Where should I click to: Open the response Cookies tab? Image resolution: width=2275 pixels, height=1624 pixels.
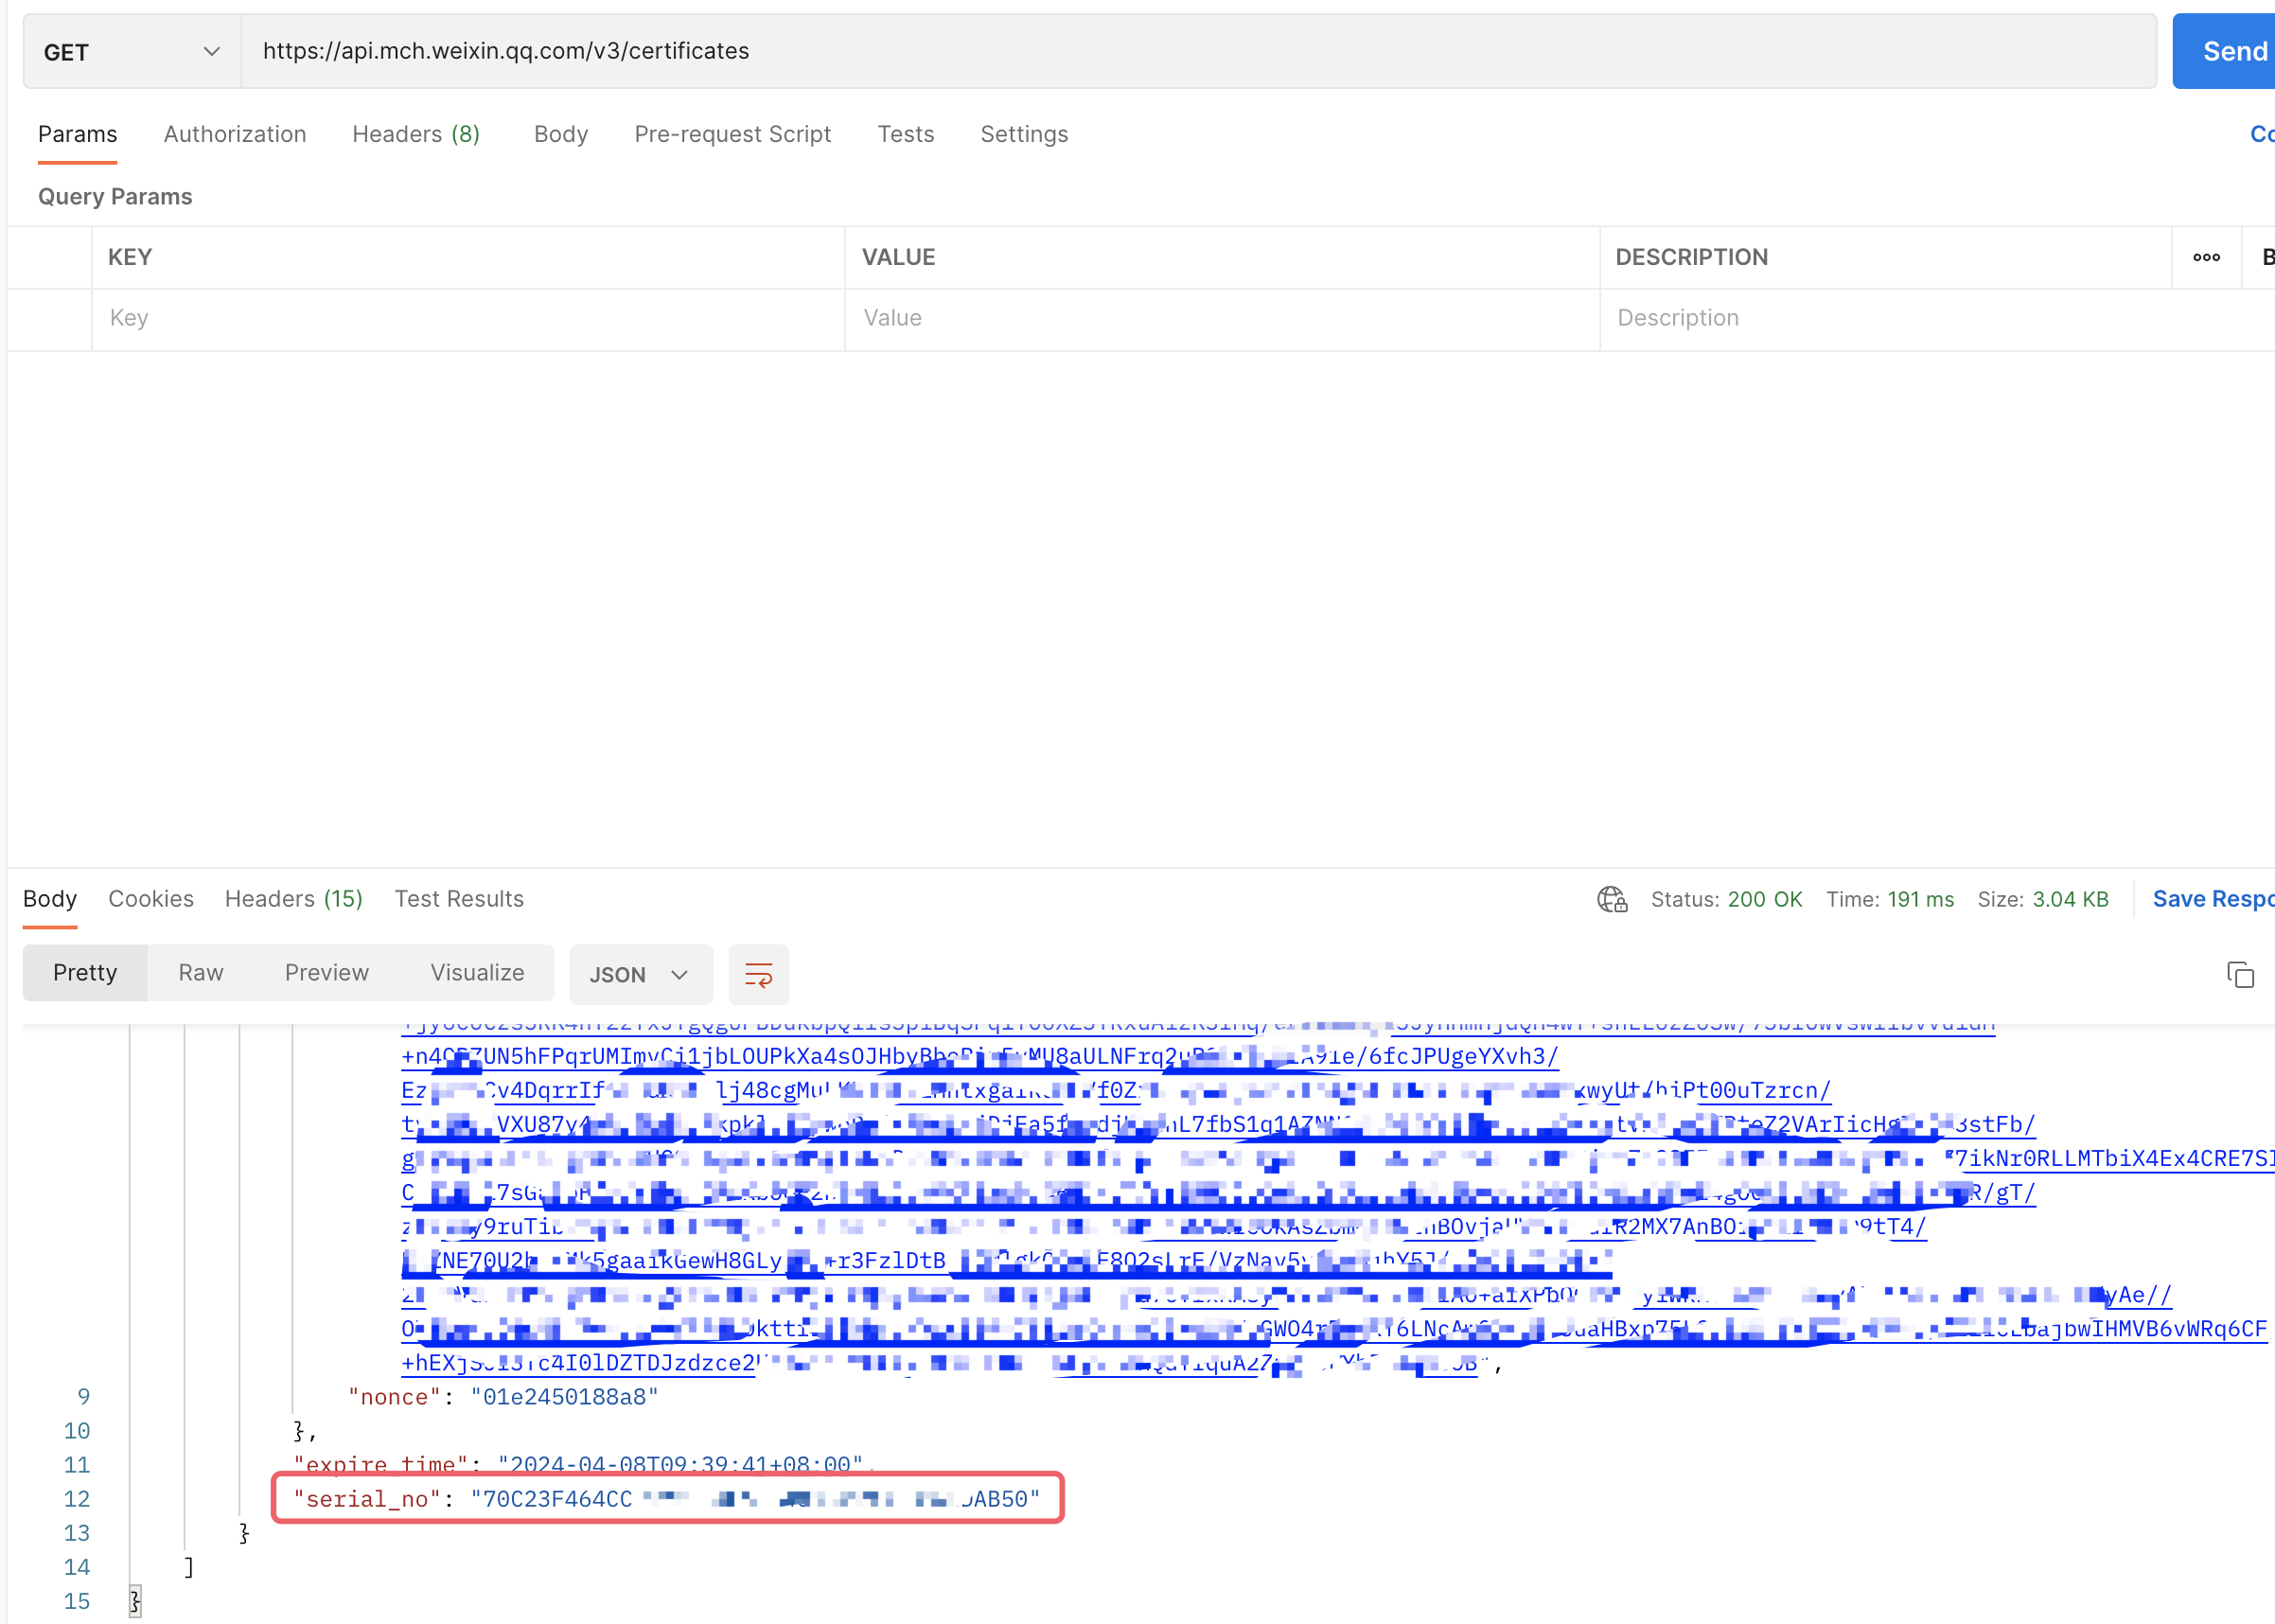click(x=151, y=899)
